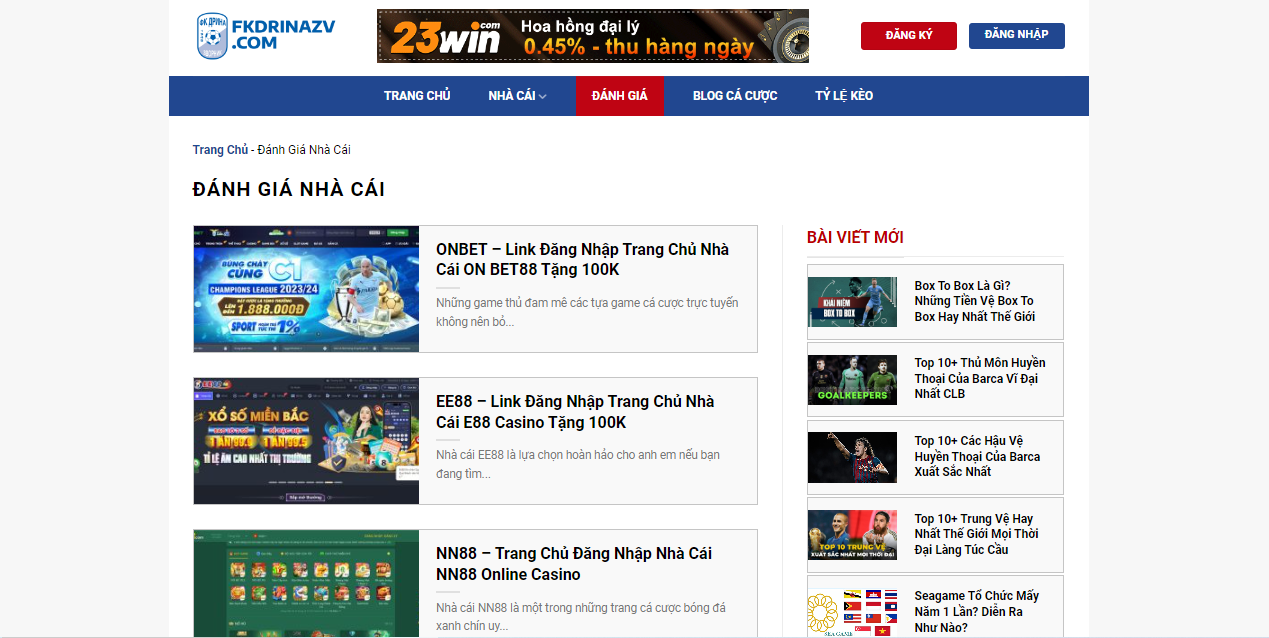Click the Trang Chủ breadcrumb link
Screen dimensions: 1269x638
pos(220,150)
